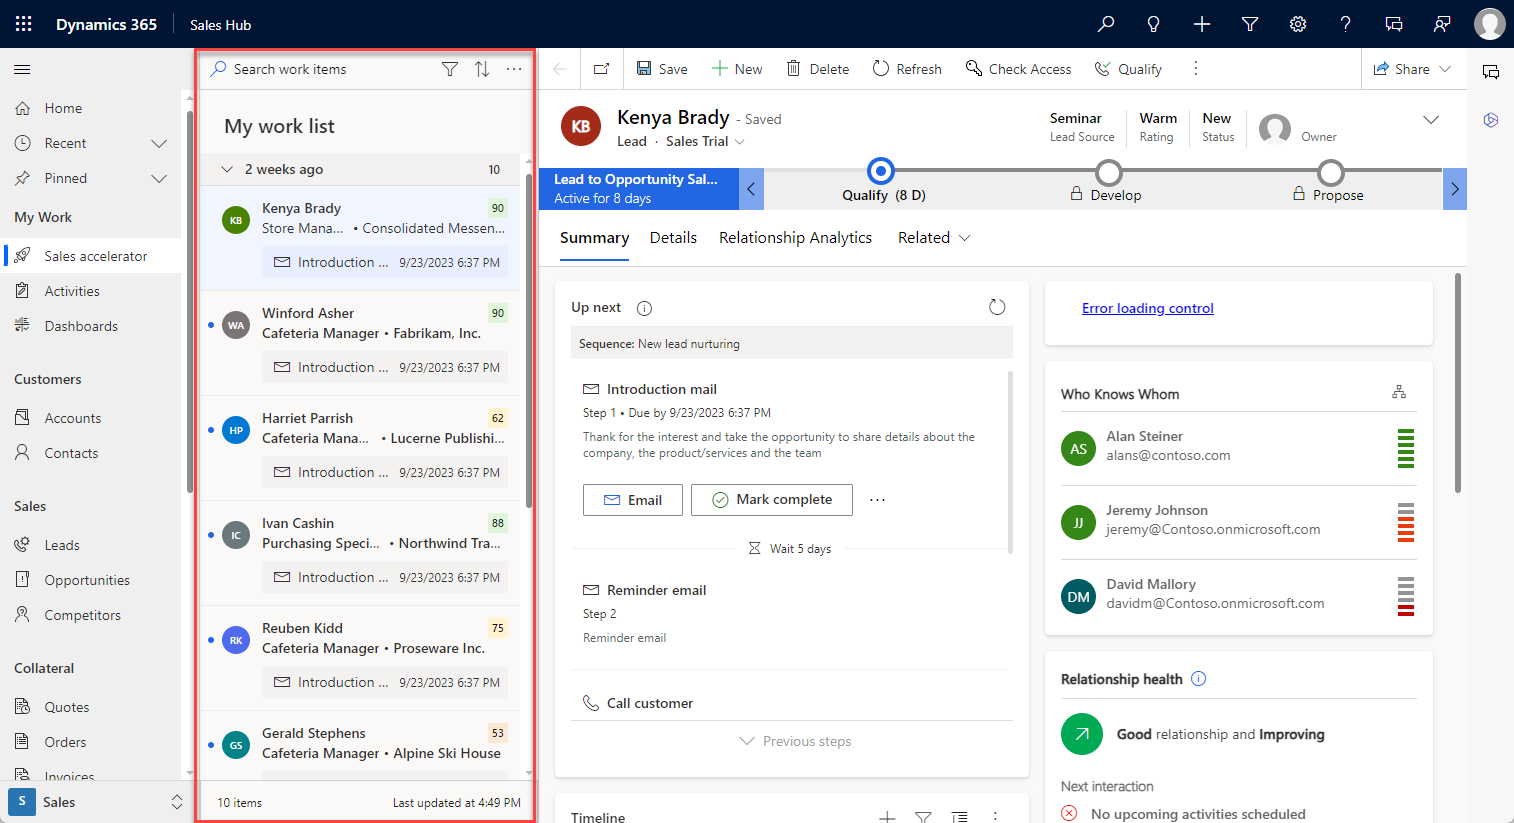Image resolution: width=1514 pixels, height=823 pixels.
Task: Qualify the lead
Action: [1128, 69]
